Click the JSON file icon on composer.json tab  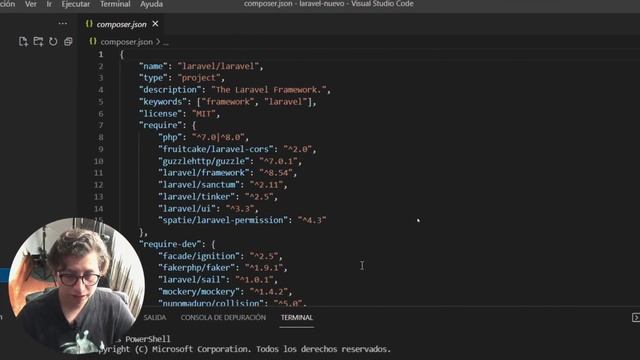coord(89,24)
